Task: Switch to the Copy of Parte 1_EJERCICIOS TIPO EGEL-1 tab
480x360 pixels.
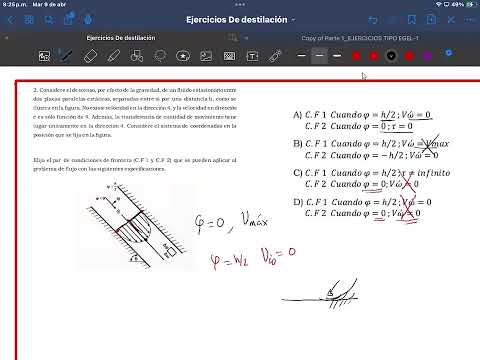Action: click(x=360, y=38)
